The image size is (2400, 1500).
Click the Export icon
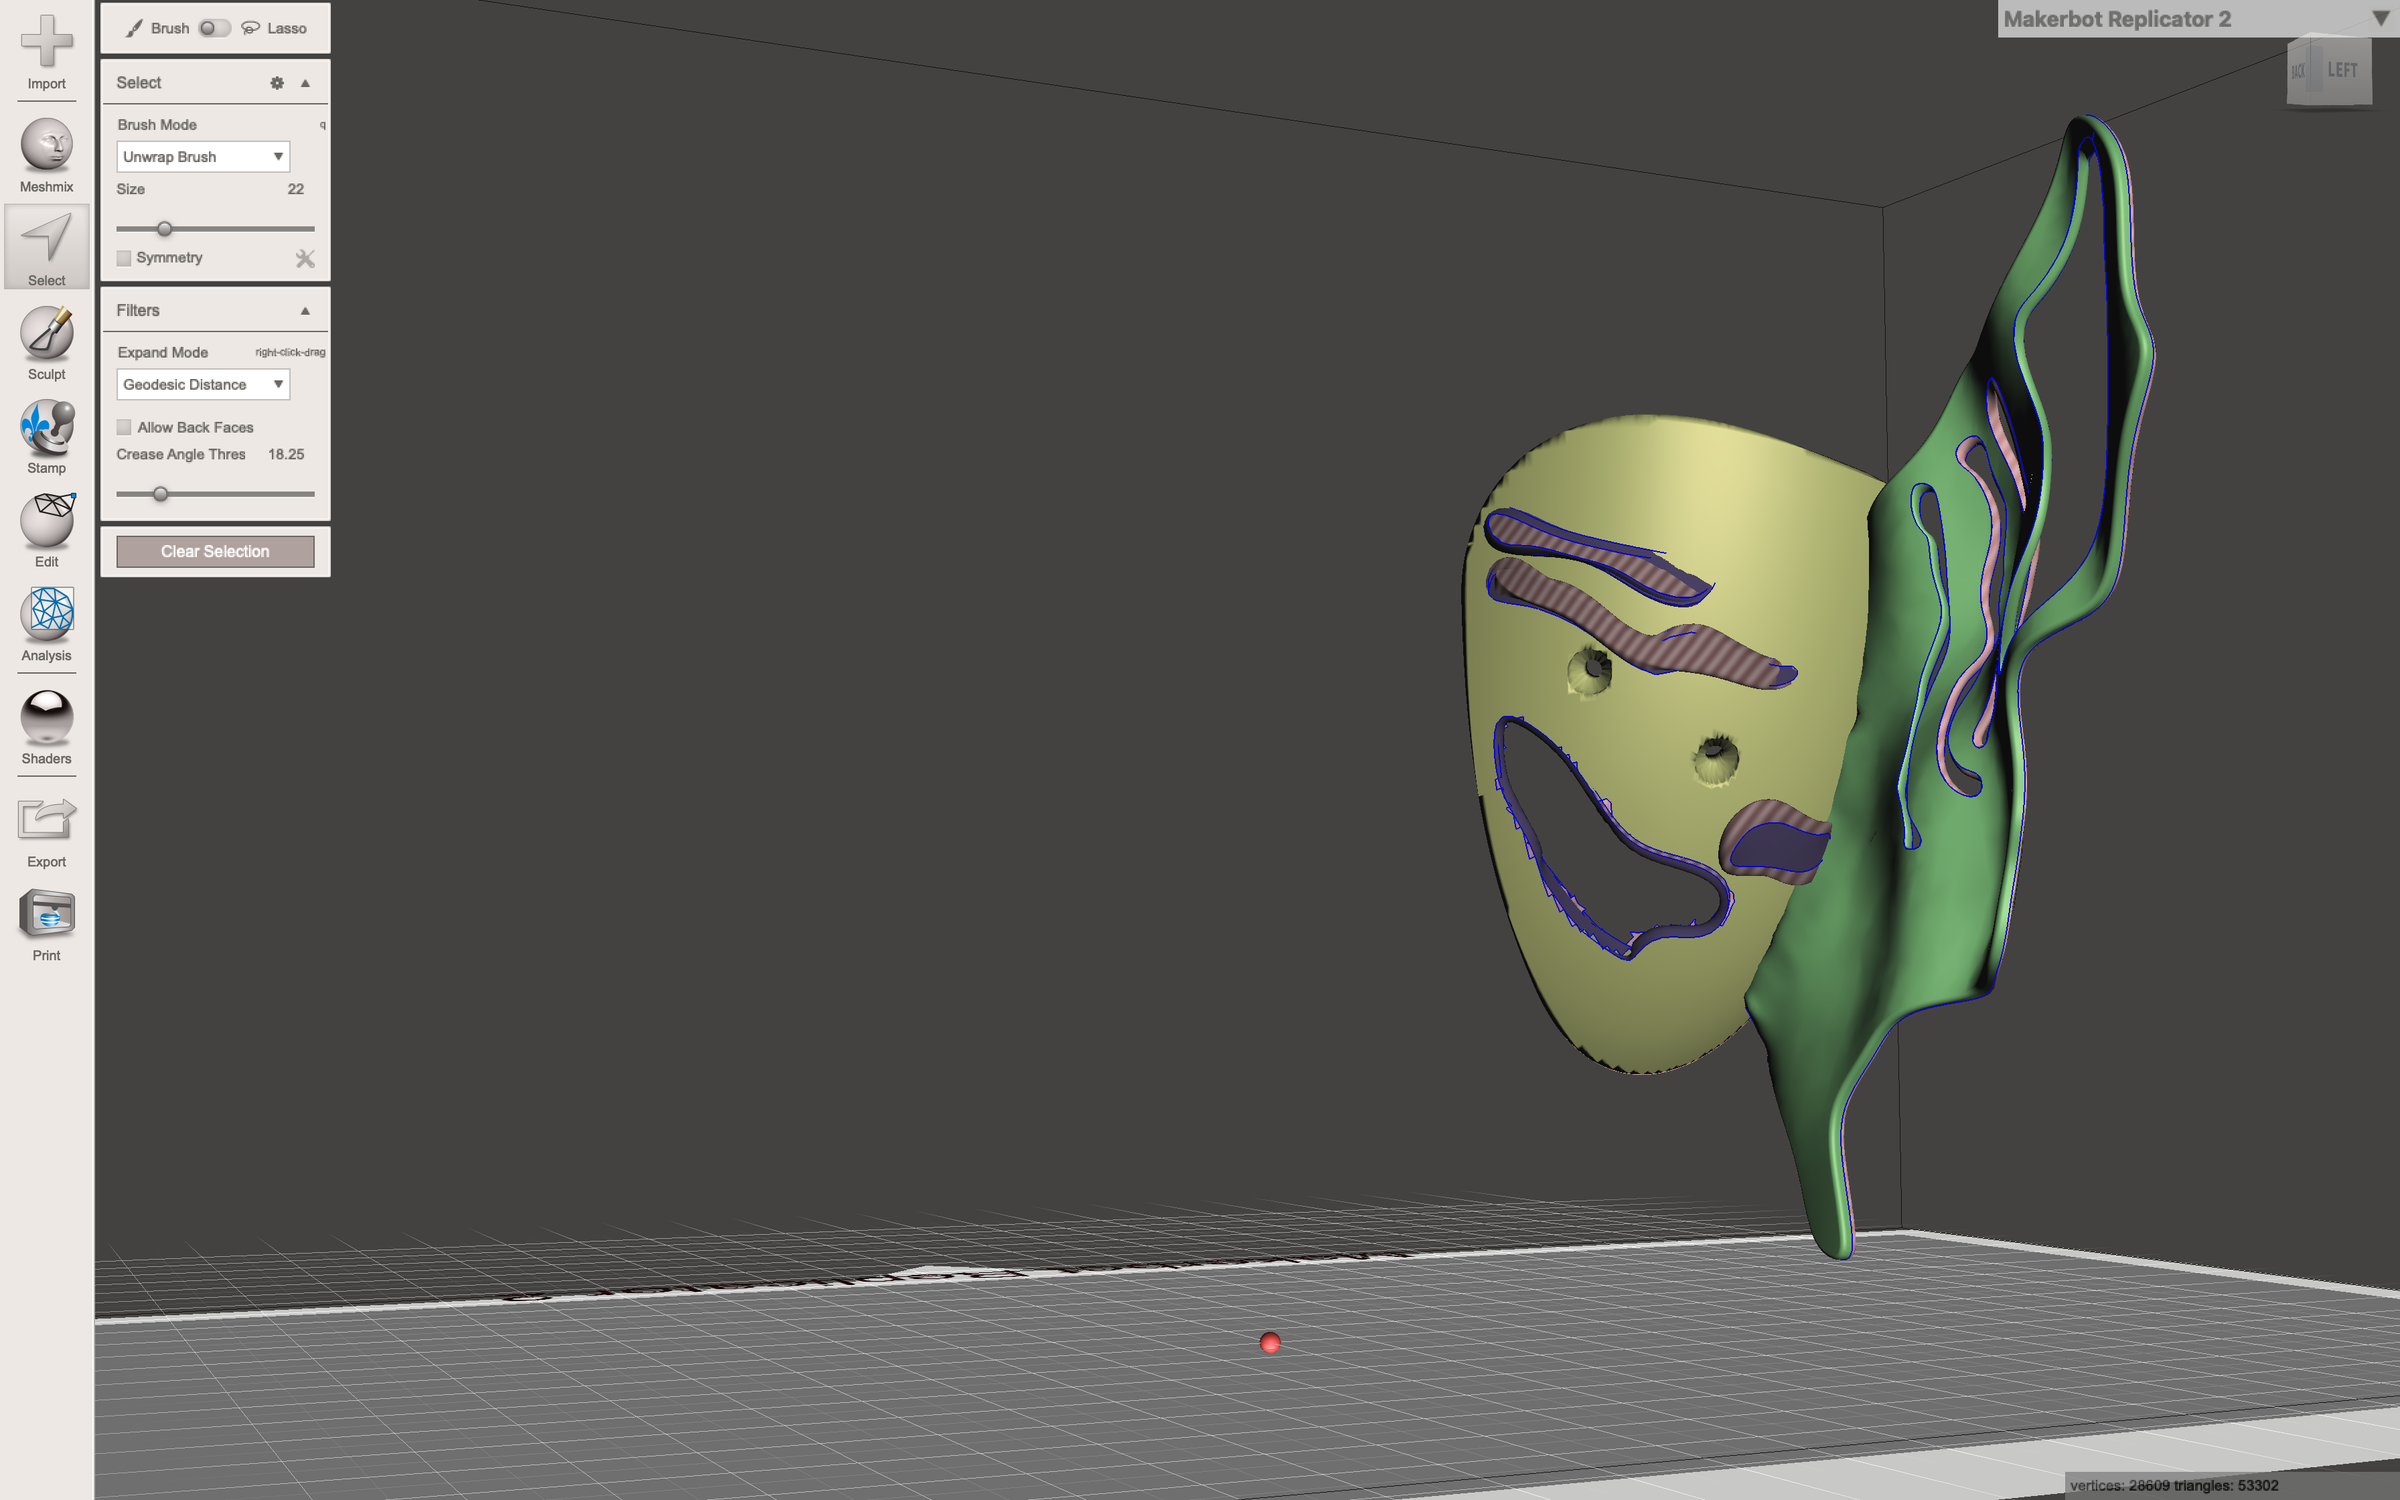46,820
